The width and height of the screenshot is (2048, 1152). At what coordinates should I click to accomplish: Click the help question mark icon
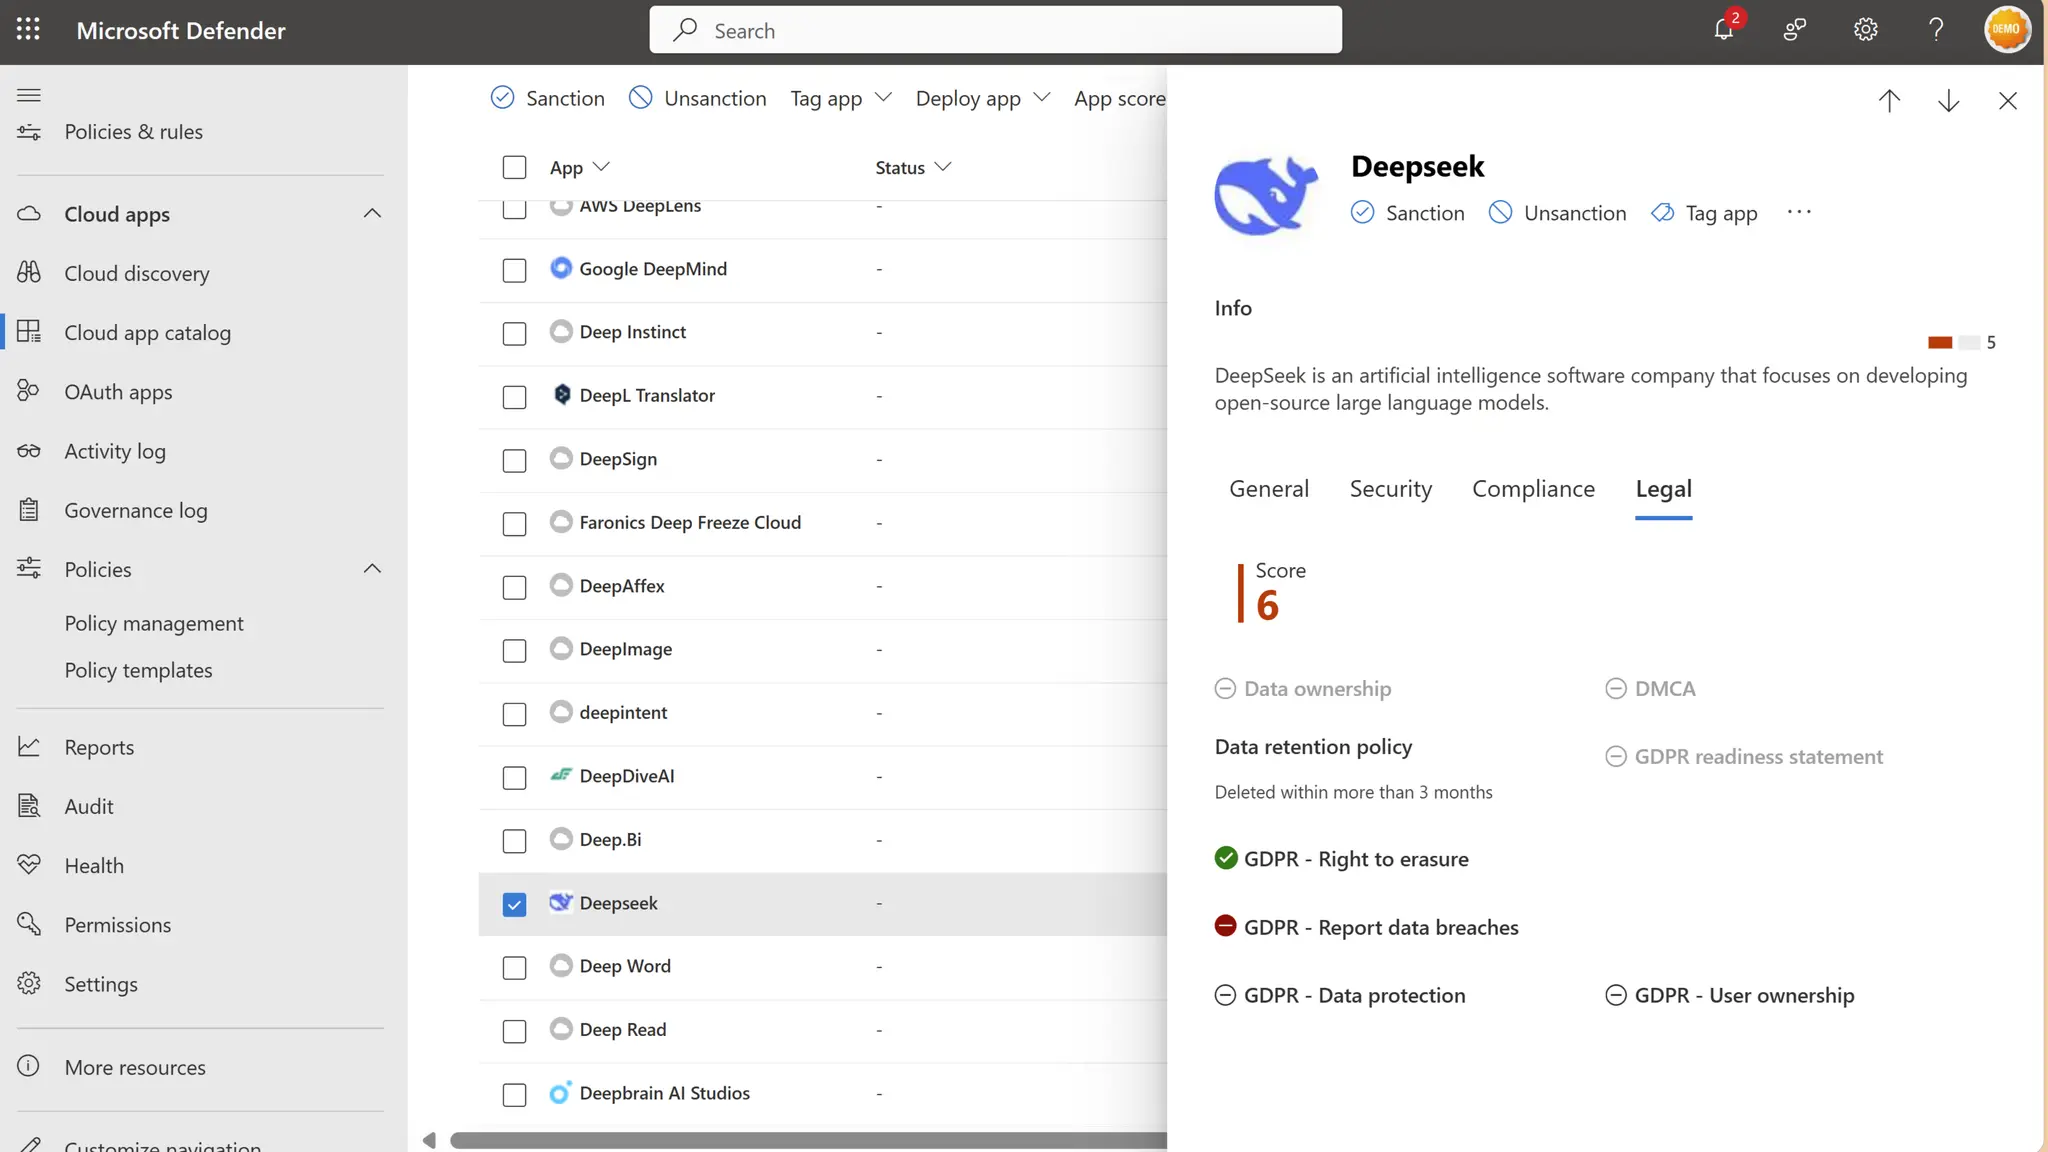(1936, 30)
